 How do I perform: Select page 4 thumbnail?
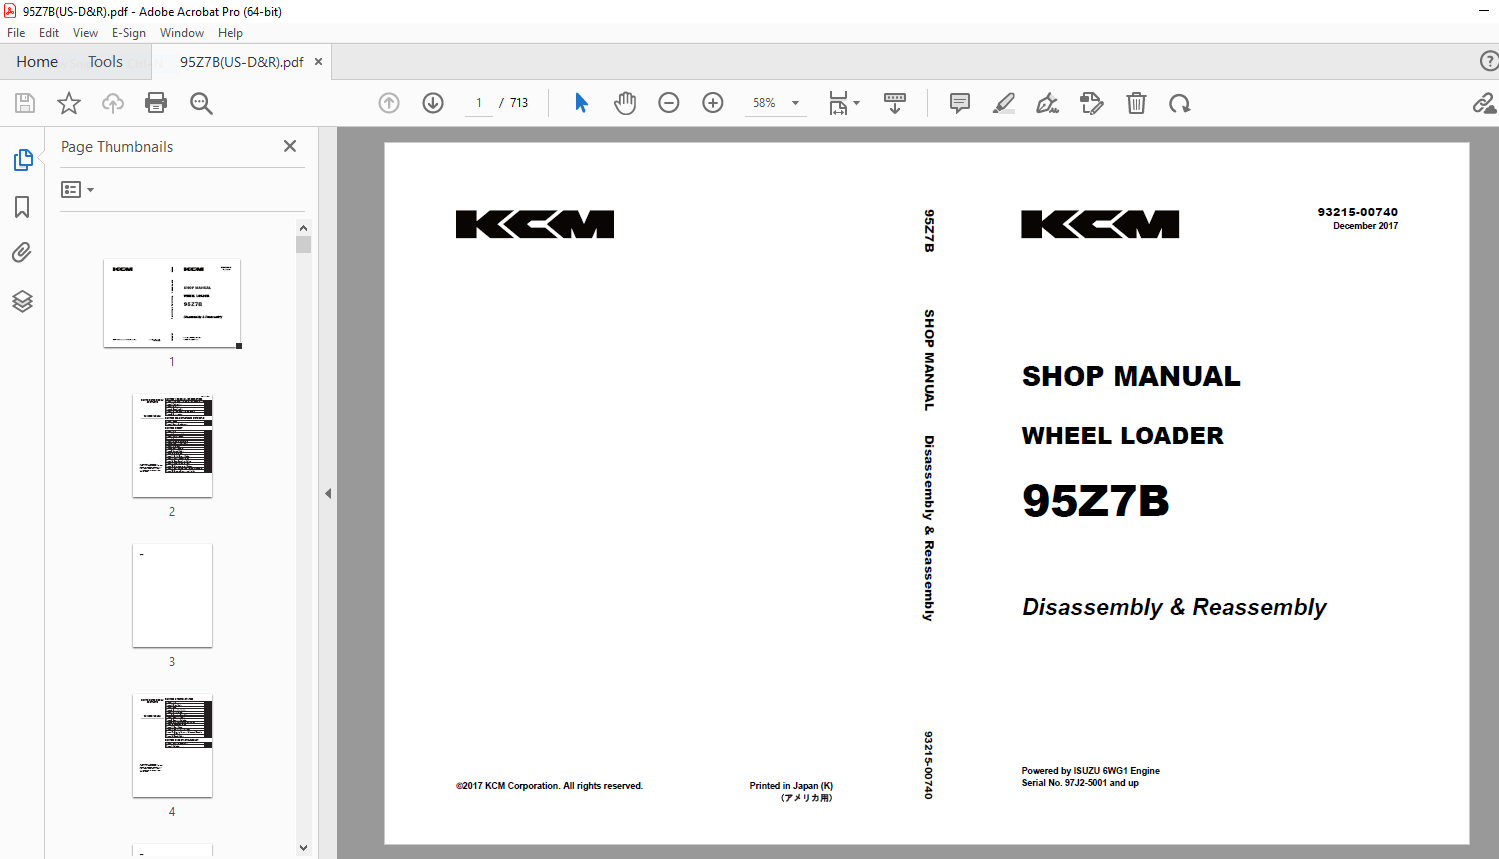(x=172, y=745)
